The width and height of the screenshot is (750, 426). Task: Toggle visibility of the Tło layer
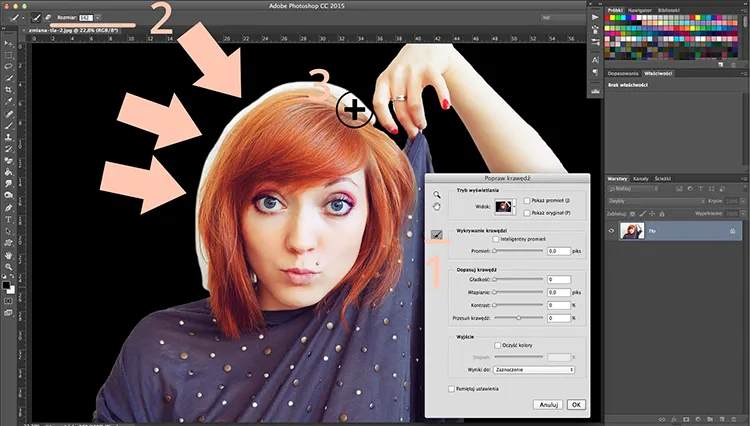coord(611,230)
